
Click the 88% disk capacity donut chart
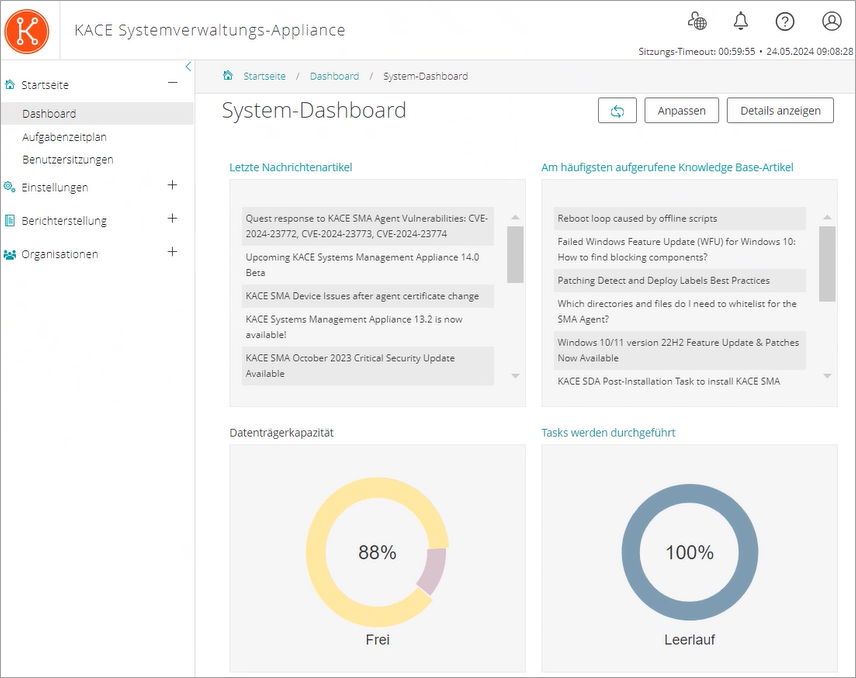click(x=377, y=552)
